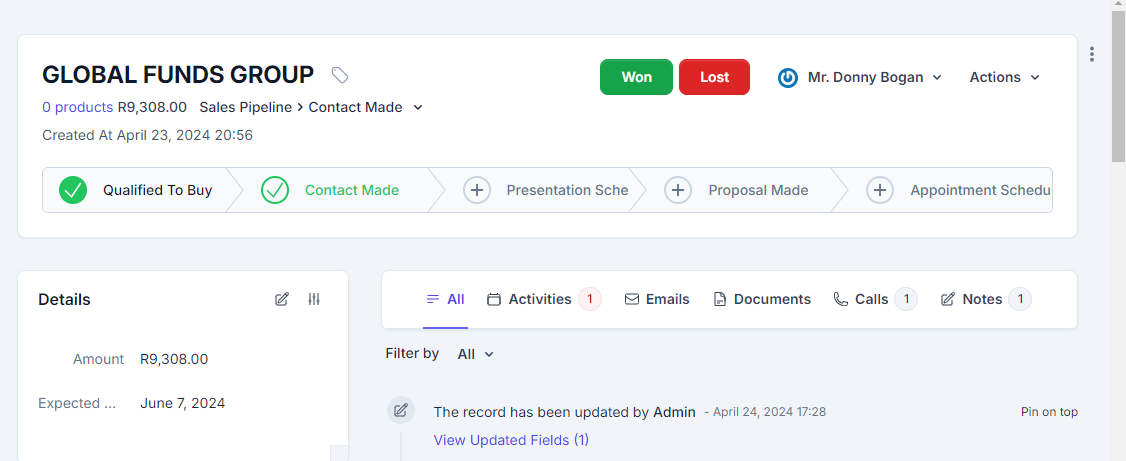
Task: Click the plus icon on Proposal Made
Action: pyautogui.click(x=678, y=190)
